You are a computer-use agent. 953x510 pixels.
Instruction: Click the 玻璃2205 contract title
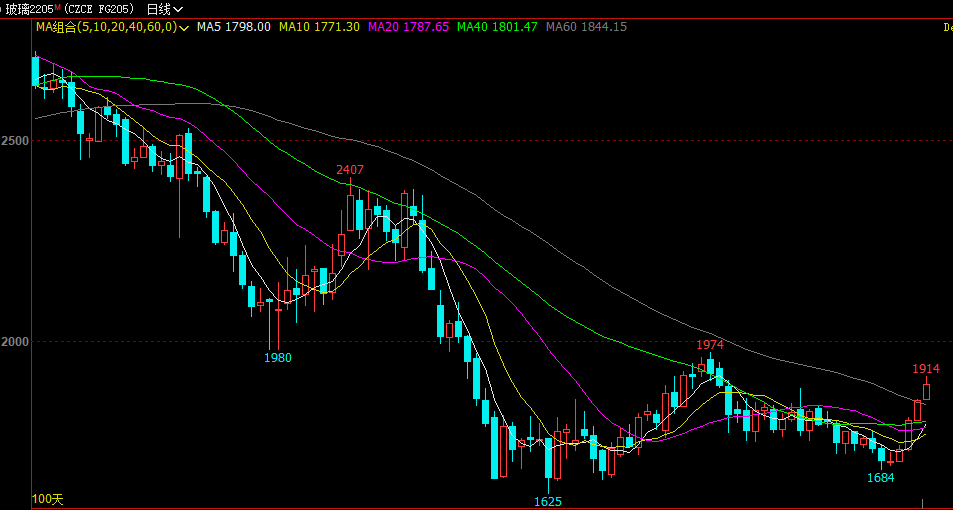(28, 8)
